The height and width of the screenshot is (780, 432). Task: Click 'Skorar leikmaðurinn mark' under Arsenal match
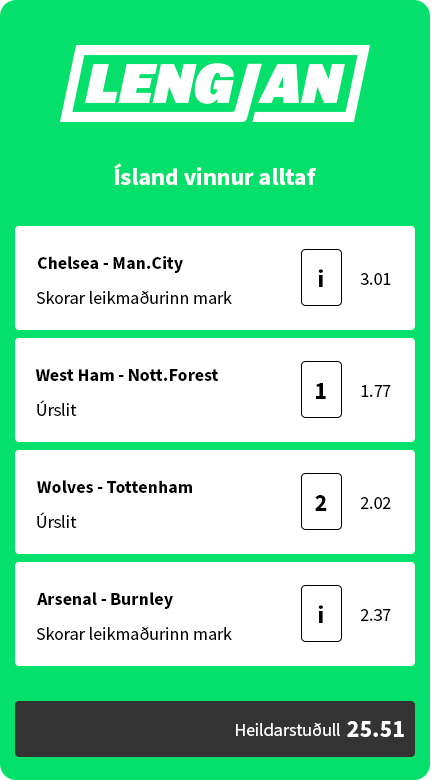(134, 634)
